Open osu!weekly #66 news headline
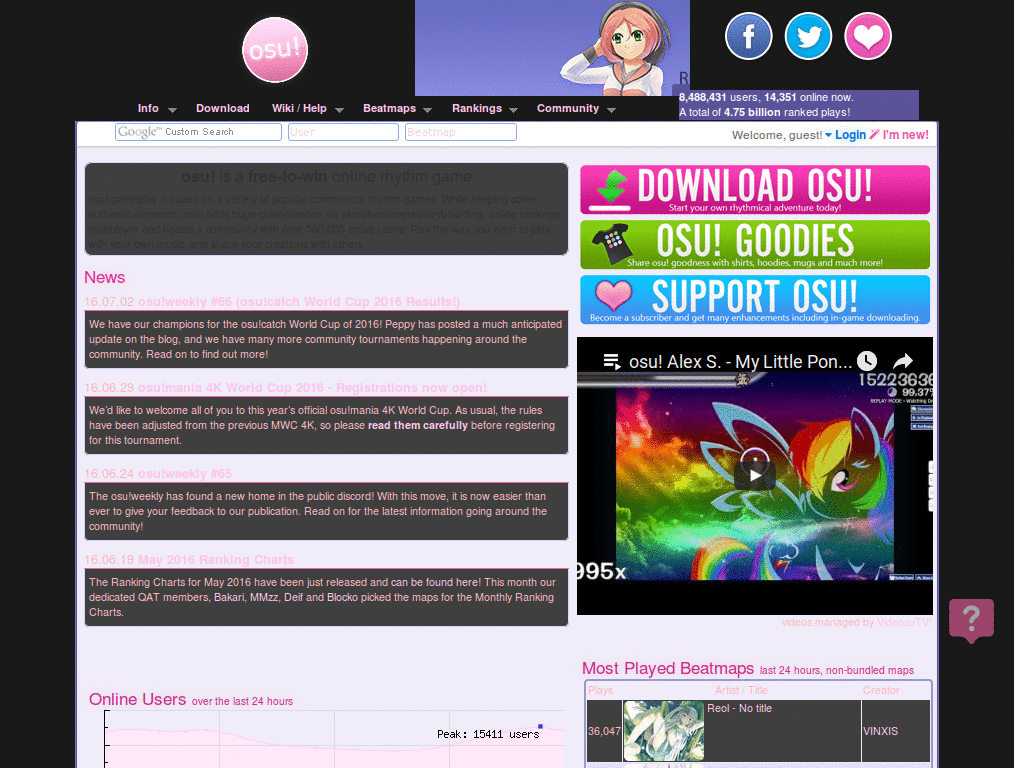 (298, 302)
